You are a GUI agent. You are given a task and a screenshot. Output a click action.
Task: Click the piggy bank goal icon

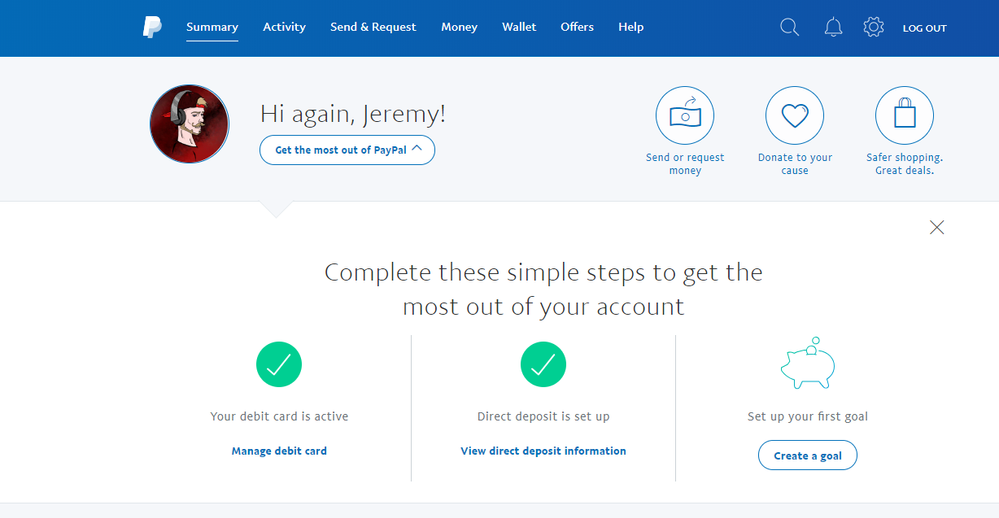808,363
